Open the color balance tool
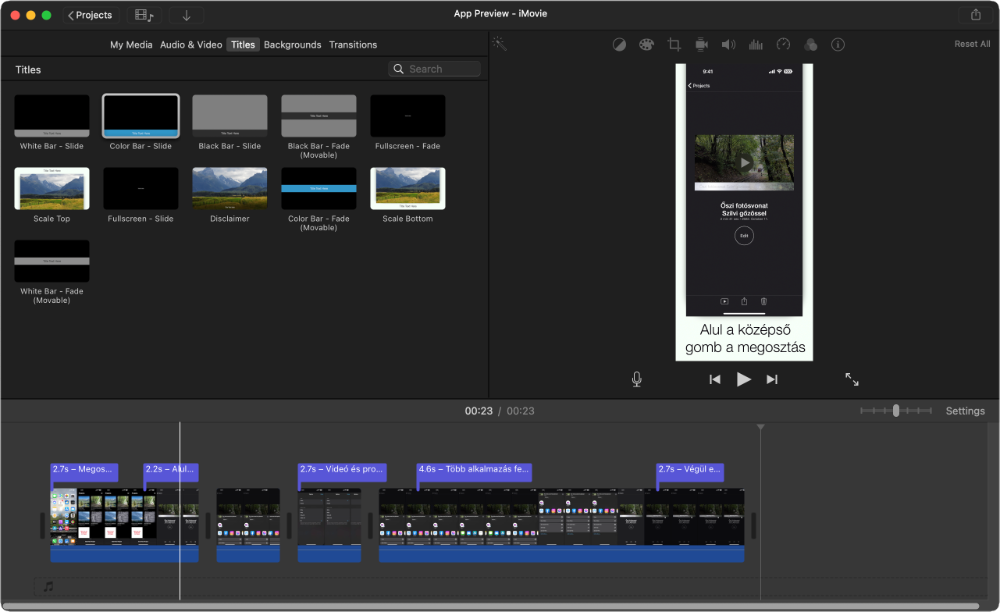Screen dimensions: 1000x612 coord(619,45)
